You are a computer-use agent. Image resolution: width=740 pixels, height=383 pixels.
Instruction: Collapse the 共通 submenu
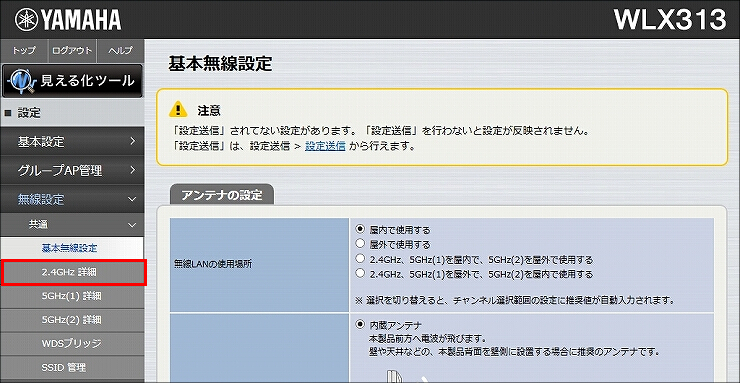tap(72, 225)
